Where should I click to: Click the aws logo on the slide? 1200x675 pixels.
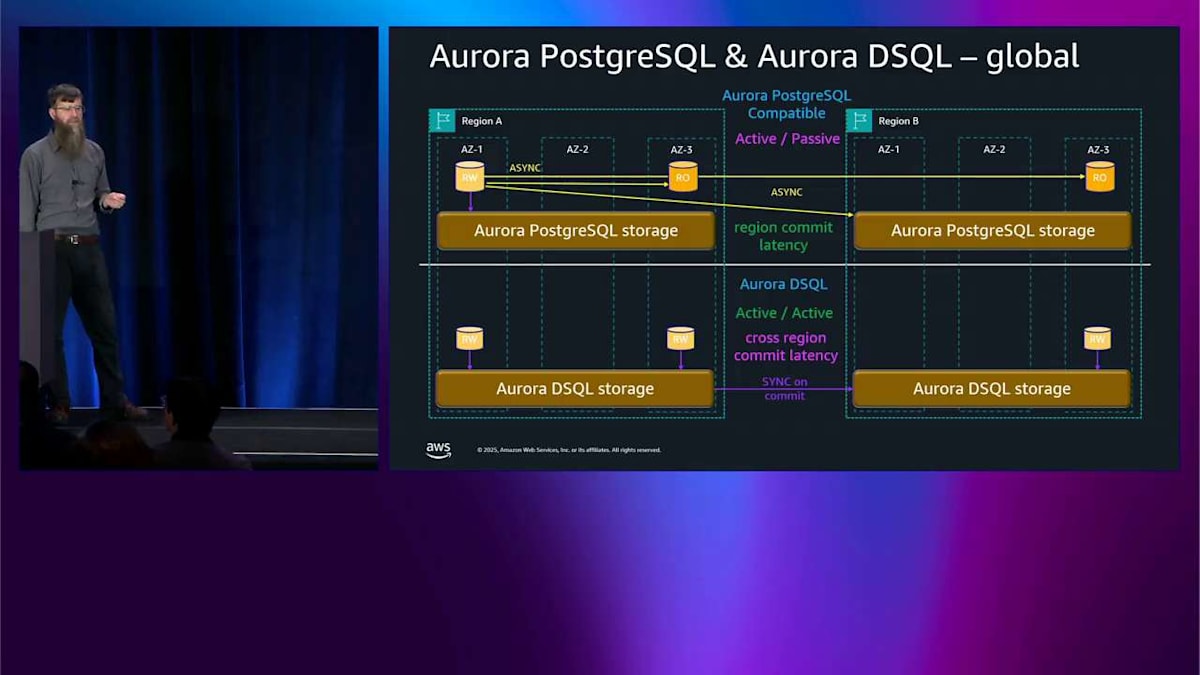438,450
